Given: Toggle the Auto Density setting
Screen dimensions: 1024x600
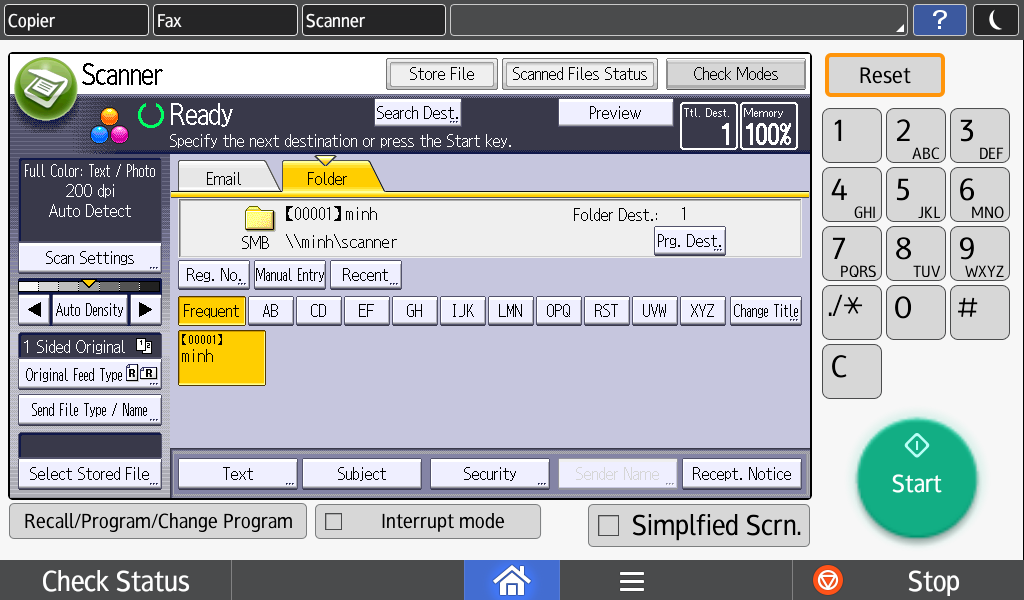Looking at the screenshot, I should click(x=89, y=310).
